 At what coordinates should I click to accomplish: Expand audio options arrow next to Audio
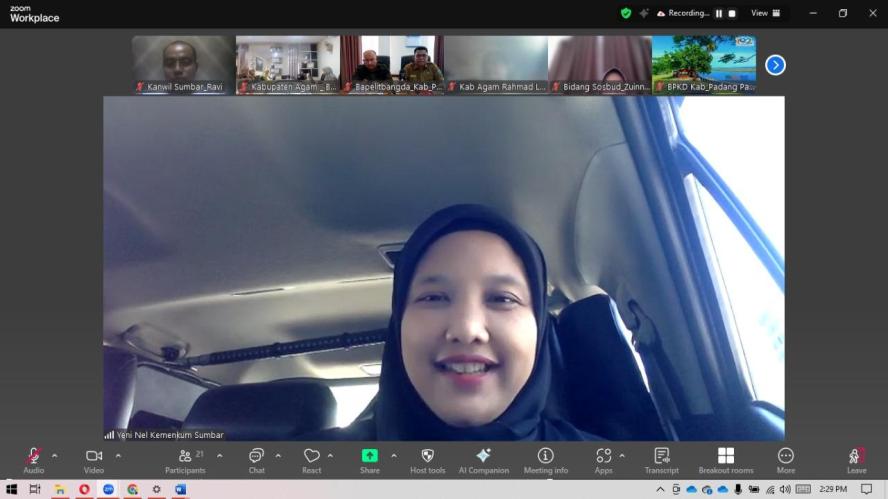54,456
